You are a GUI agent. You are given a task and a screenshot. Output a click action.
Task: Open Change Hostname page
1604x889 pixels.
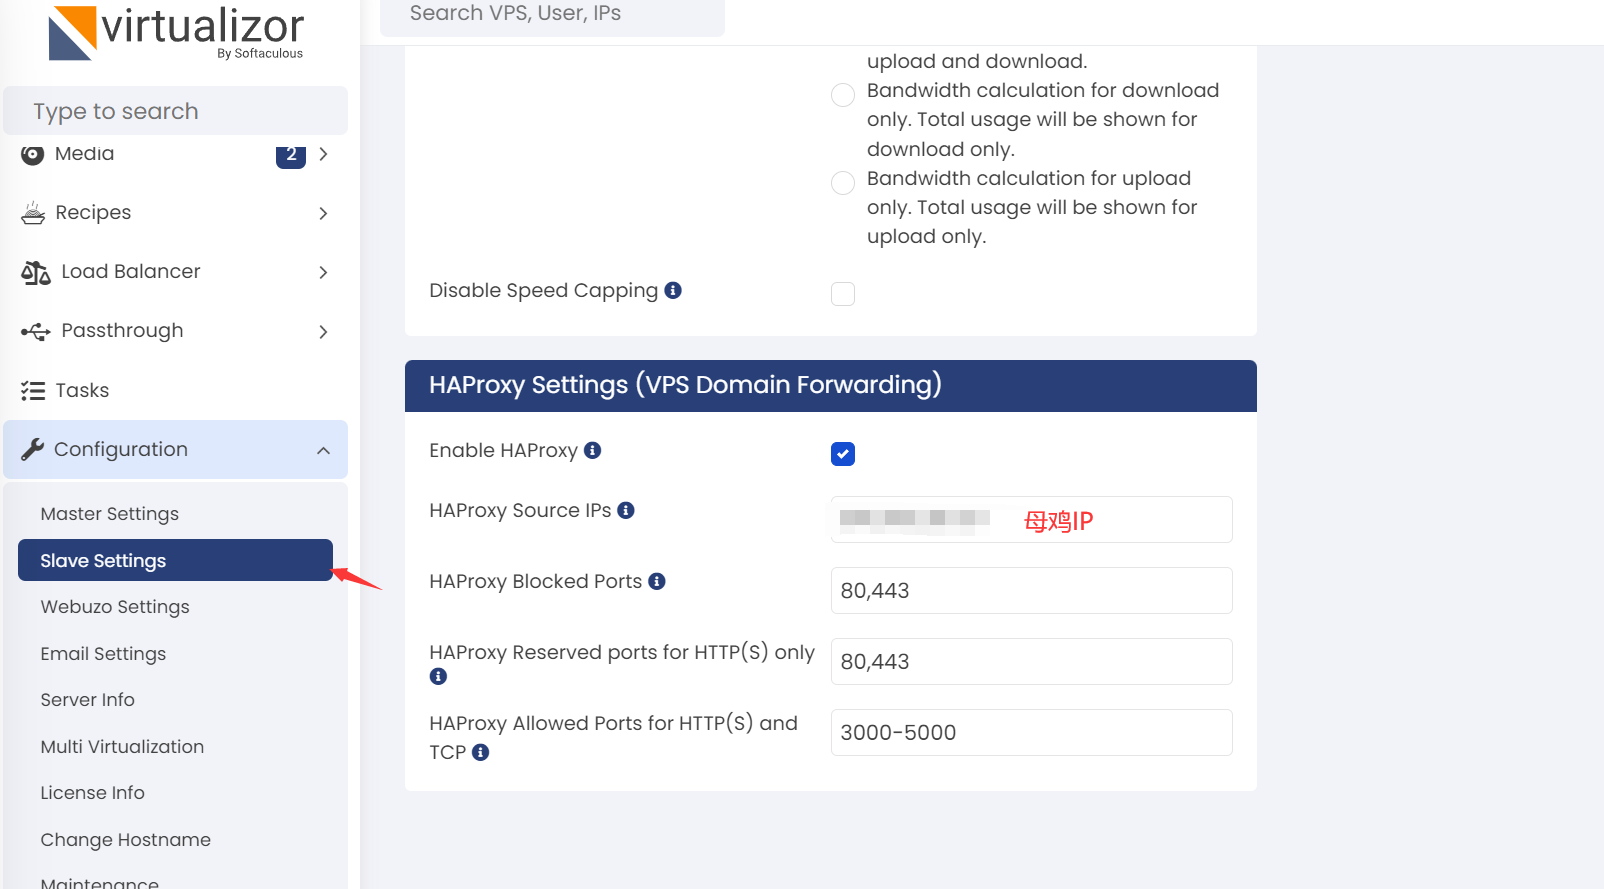click(126, 840)
